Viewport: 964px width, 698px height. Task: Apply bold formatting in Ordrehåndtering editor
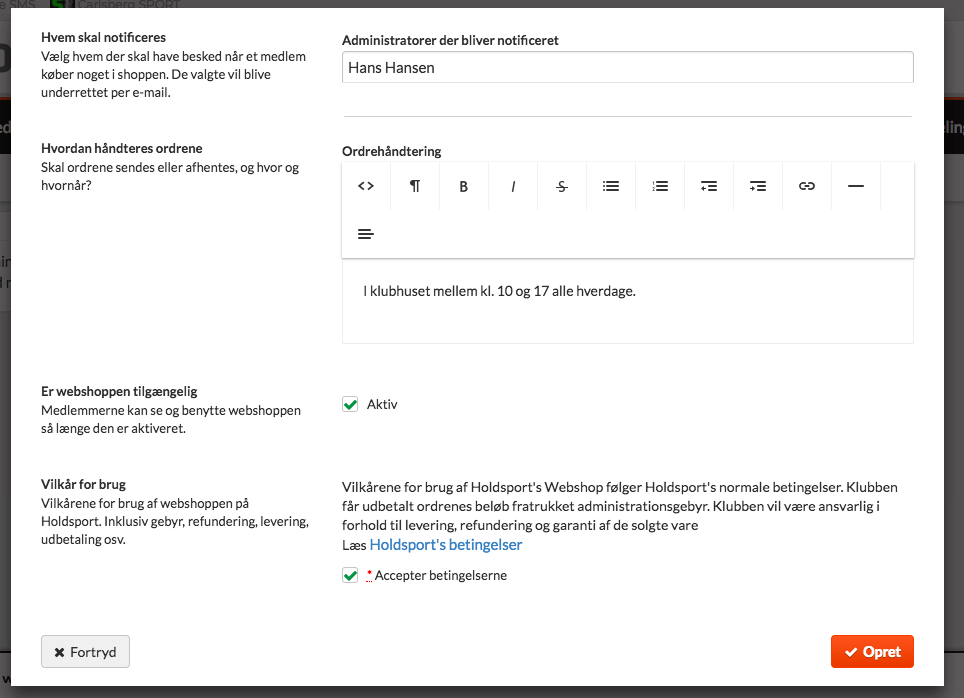point(464,186)
